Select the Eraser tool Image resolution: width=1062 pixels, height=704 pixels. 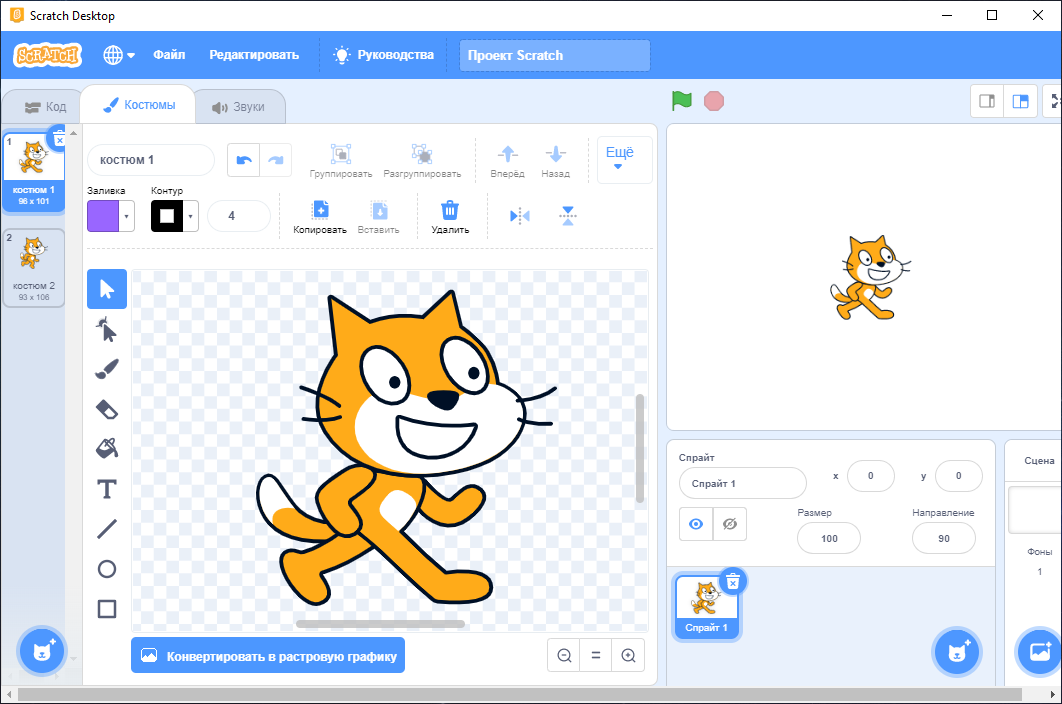tap(107, 409)
